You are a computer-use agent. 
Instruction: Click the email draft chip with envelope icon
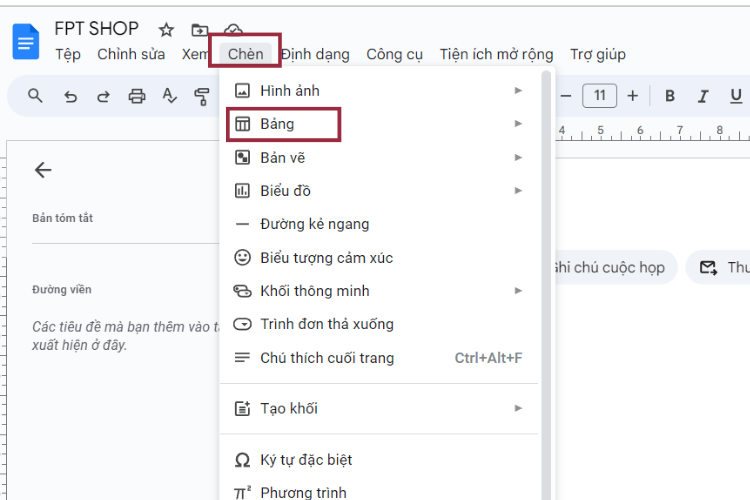[x=718, y=267]
